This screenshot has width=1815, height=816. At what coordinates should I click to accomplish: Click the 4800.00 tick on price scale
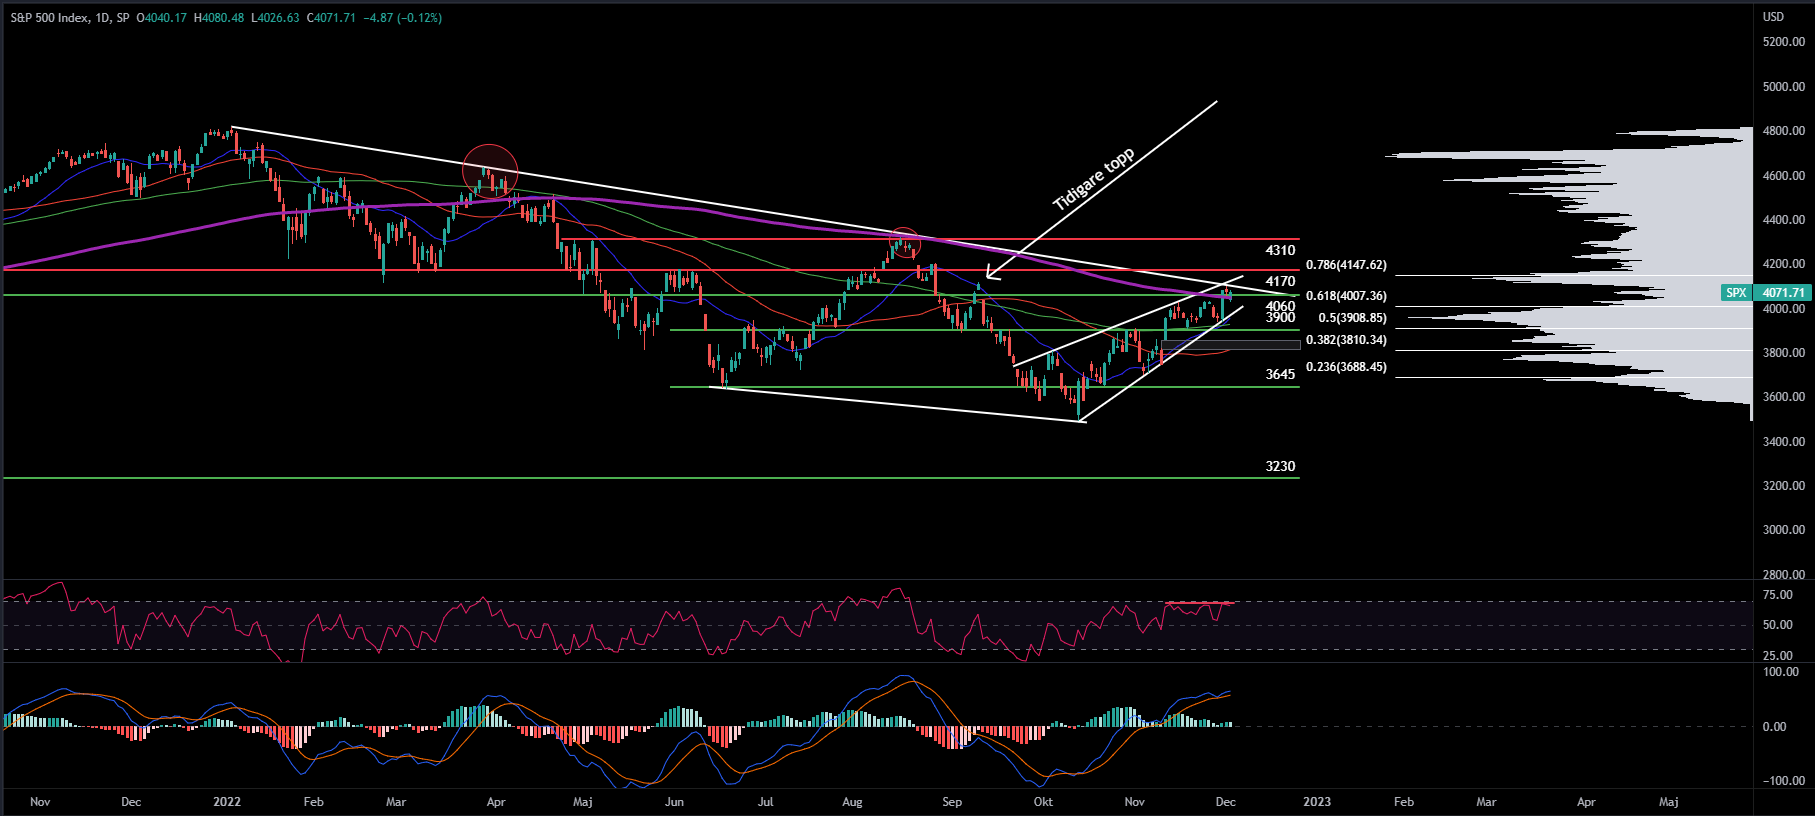1783,131
